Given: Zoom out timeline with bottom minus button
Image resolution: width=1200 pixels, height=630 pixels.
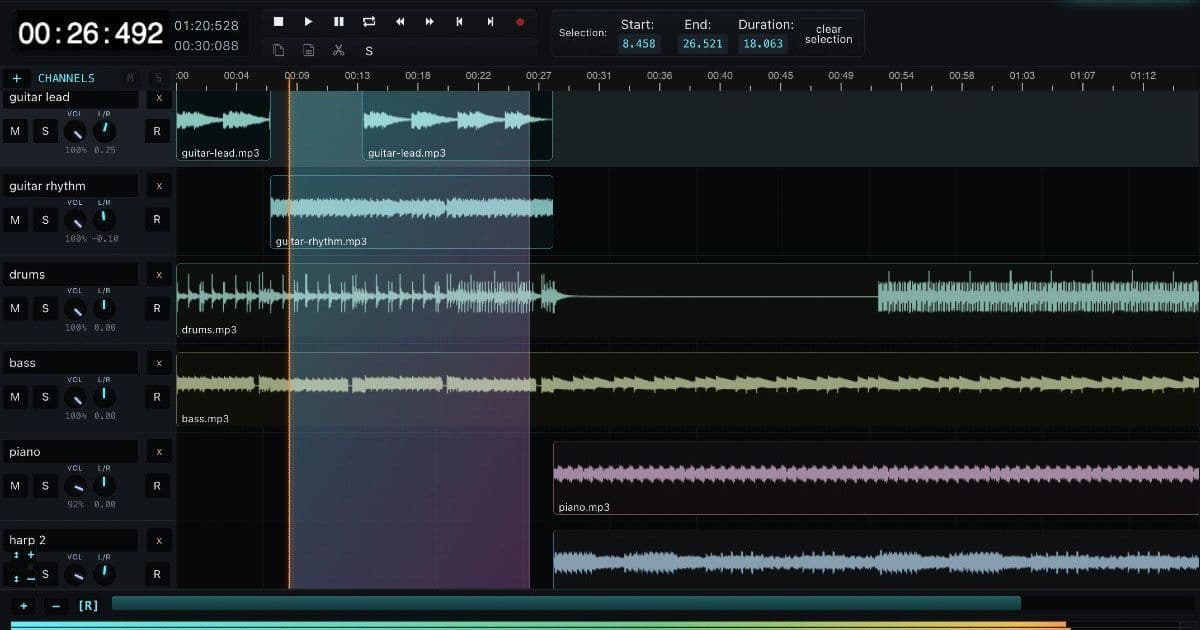Looking at the screenshot, I should pyautogui.click(x=55, y=606).
